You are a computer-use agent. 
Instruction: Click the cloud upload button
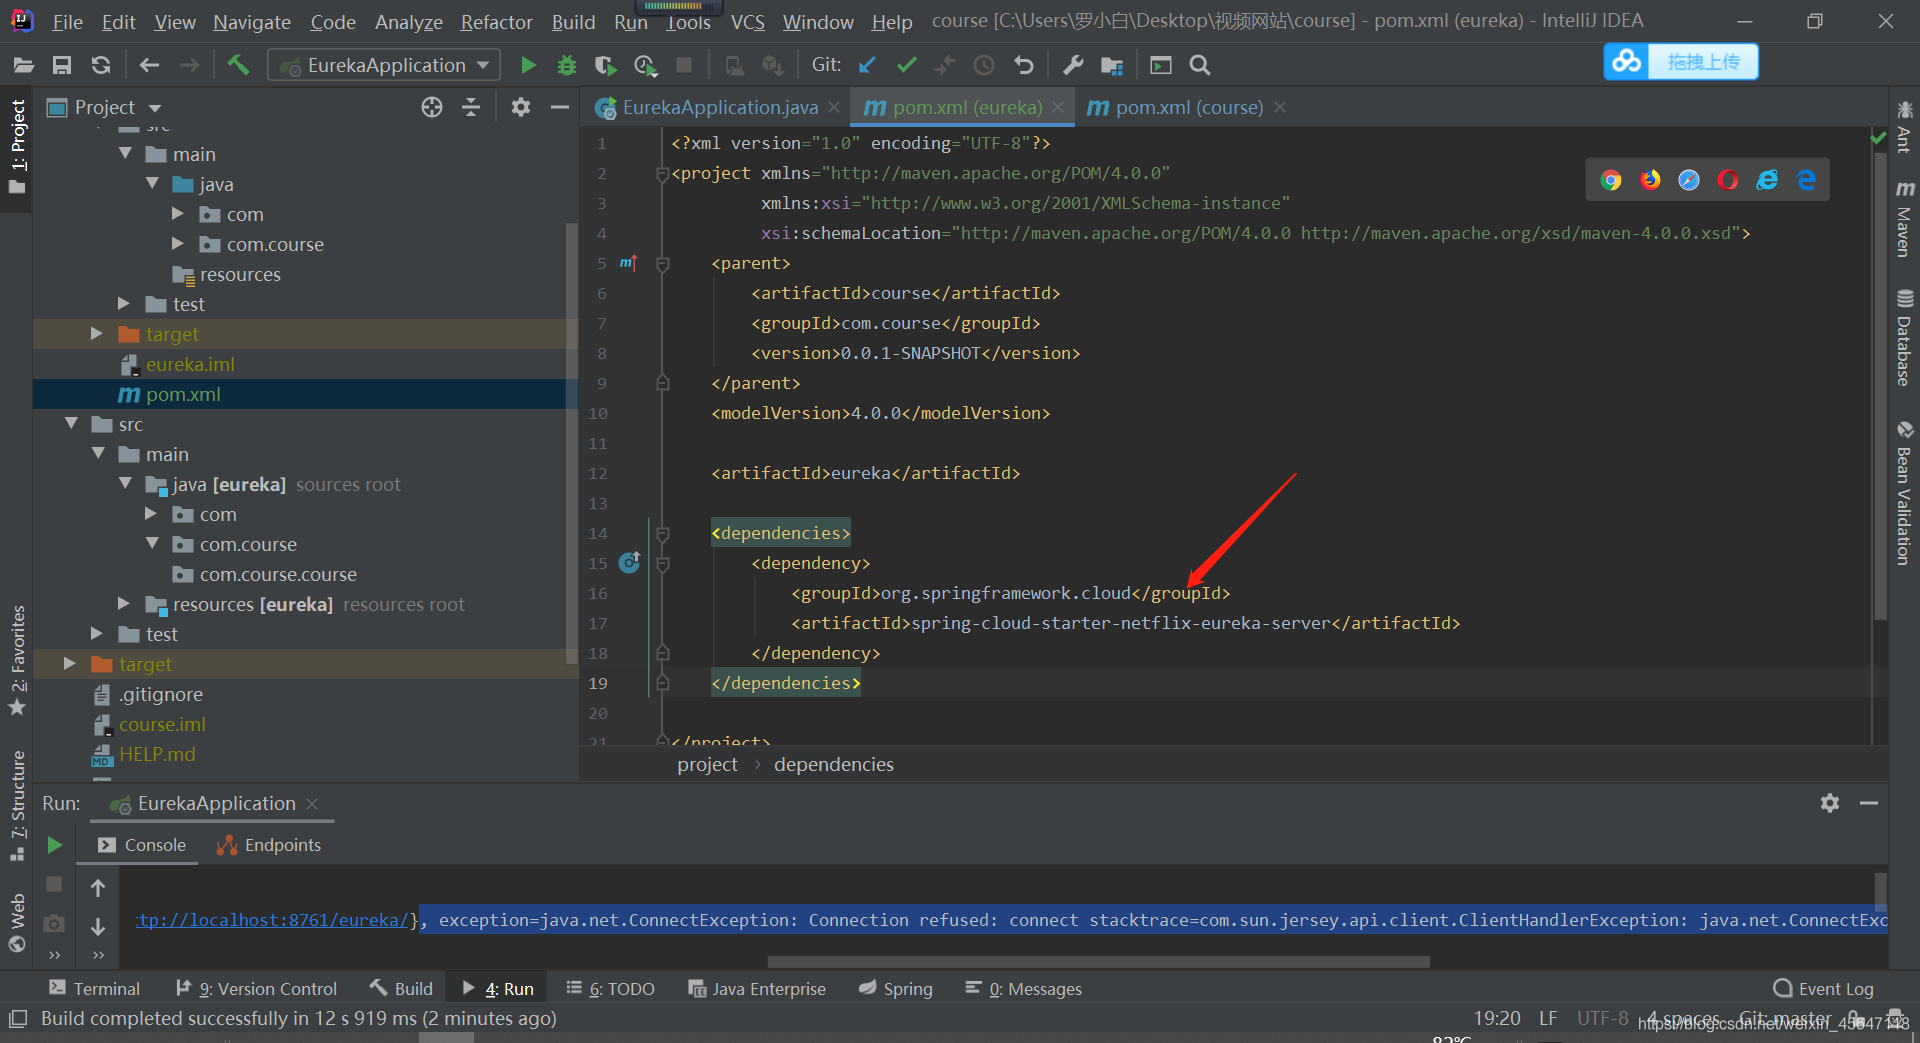(x=1681, y=62)
